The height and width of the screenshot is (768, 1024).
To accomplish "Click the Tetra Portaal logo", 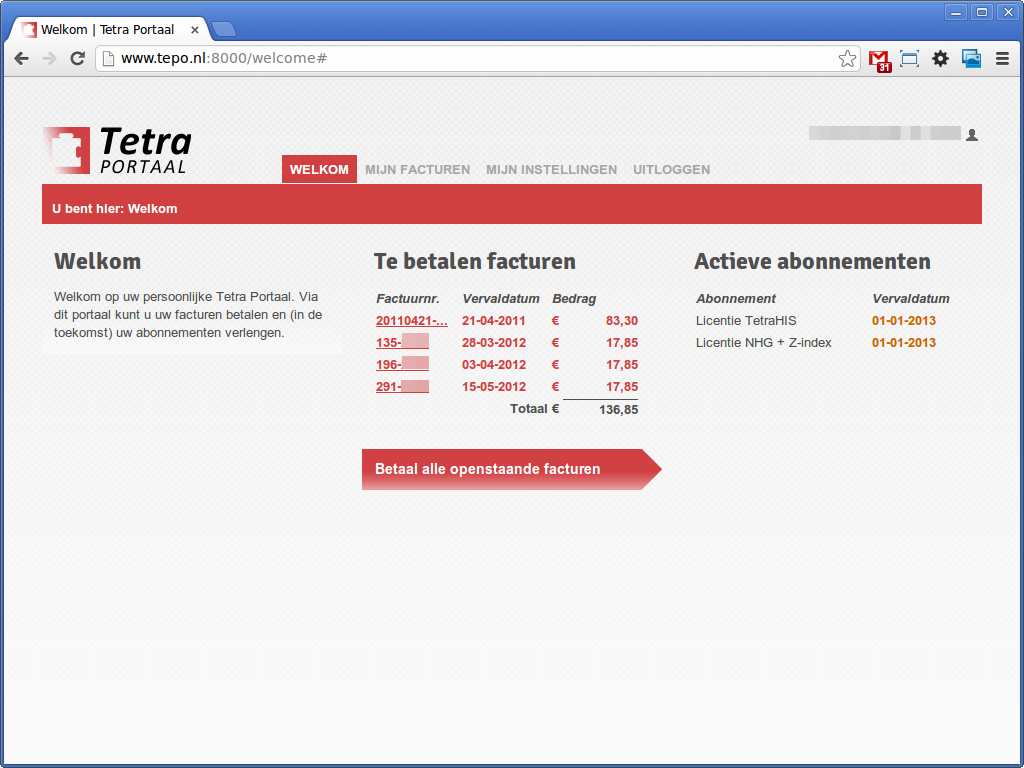I will pyautogui.click(x=117, y=150).
